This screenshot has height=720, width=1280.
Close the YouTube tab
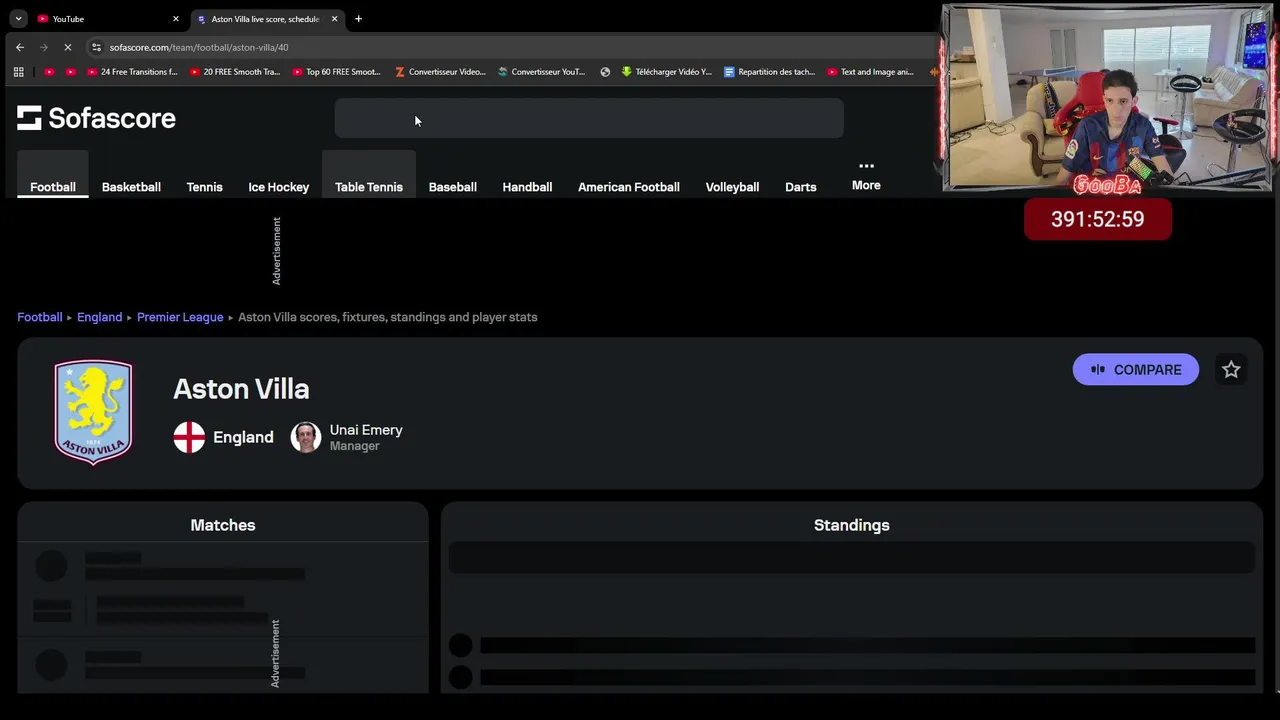click(x=176, y=19)
